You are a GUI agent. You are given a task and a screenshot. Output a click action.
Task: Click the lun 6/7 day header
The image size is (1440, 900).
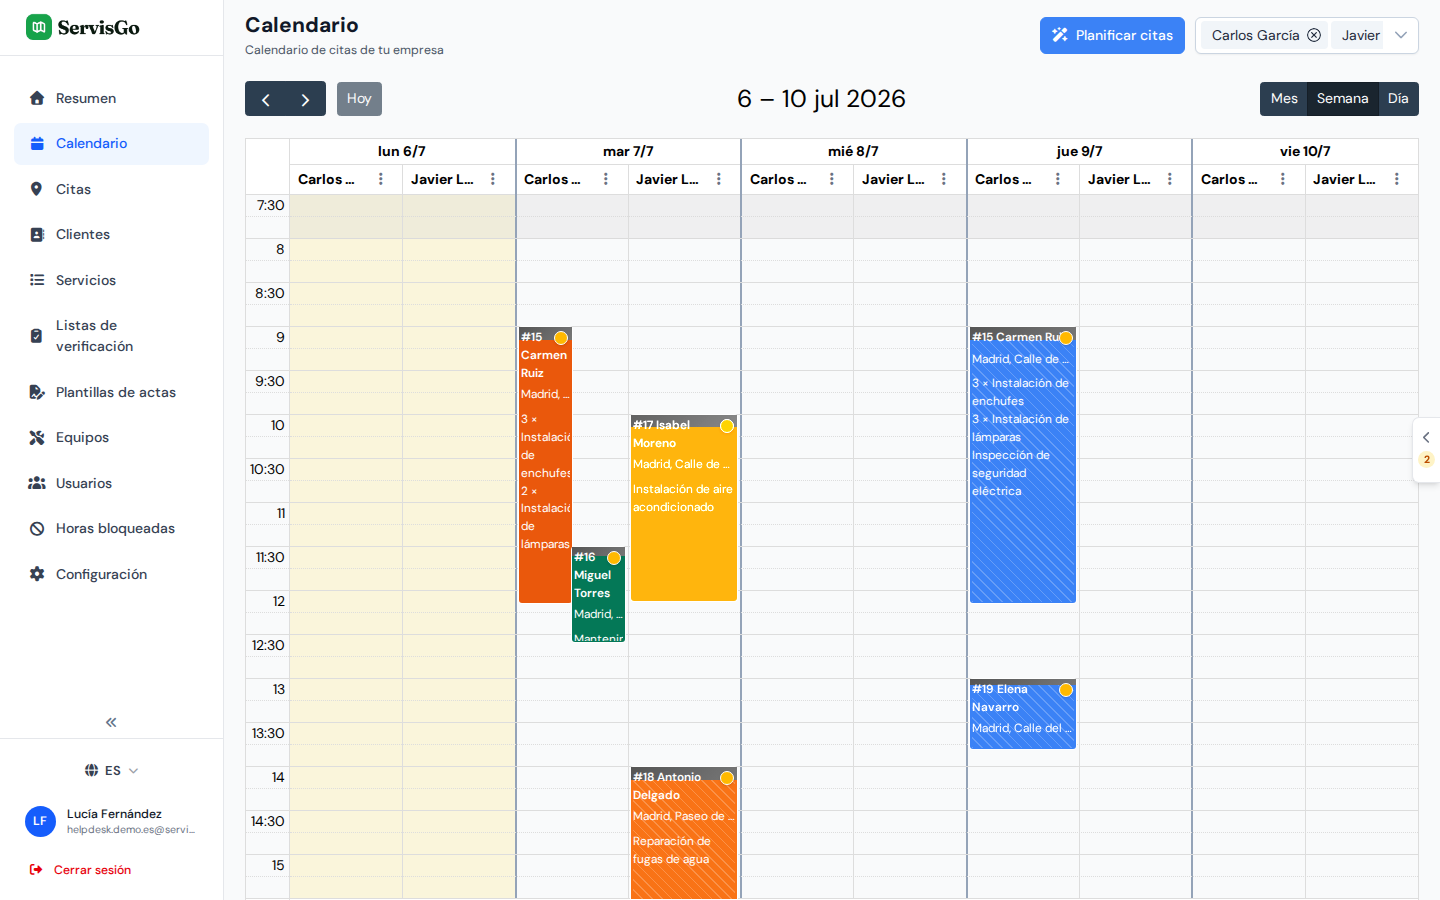click(402, 151)
